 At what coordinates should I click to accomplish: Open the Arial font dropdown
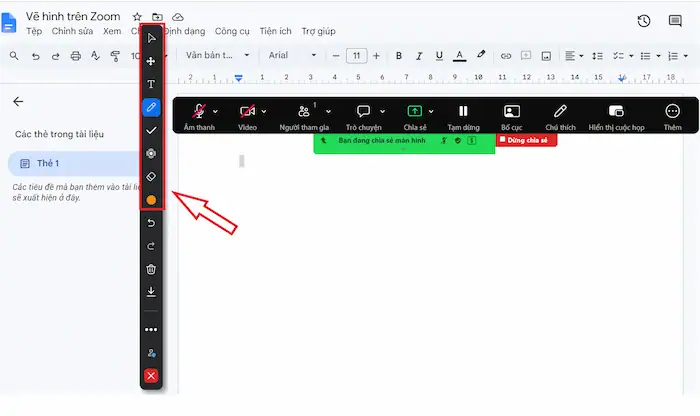(x=292, y=55)
